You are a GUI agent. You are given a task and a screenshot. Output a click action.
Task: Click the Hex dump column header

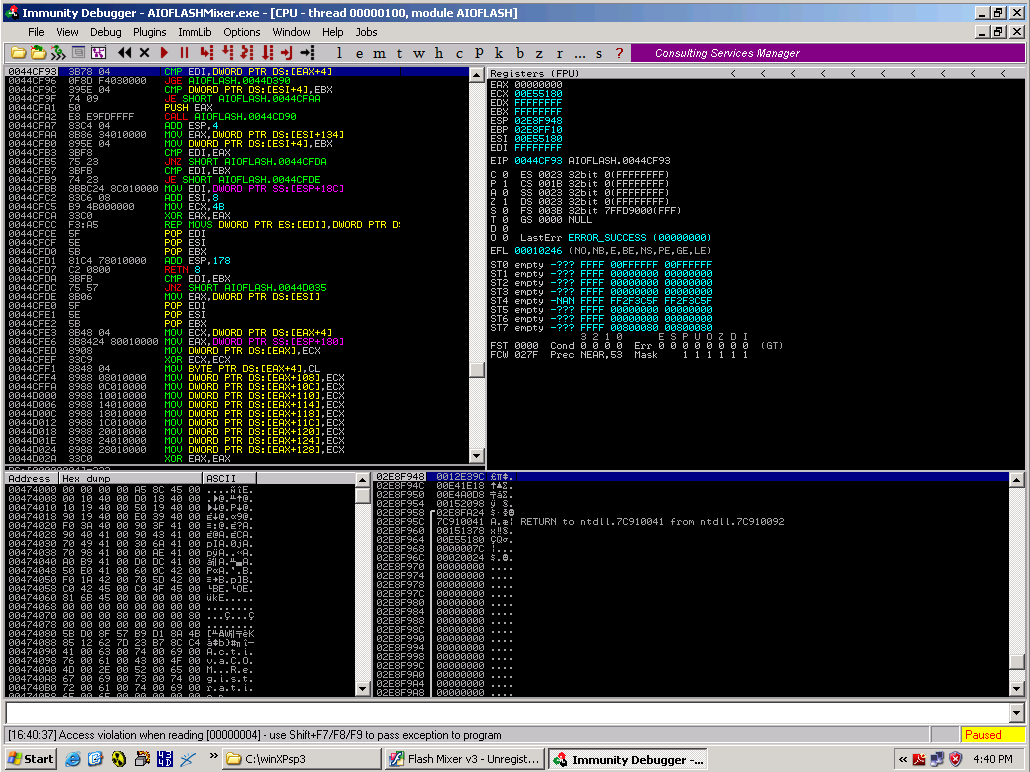(131, 478)
